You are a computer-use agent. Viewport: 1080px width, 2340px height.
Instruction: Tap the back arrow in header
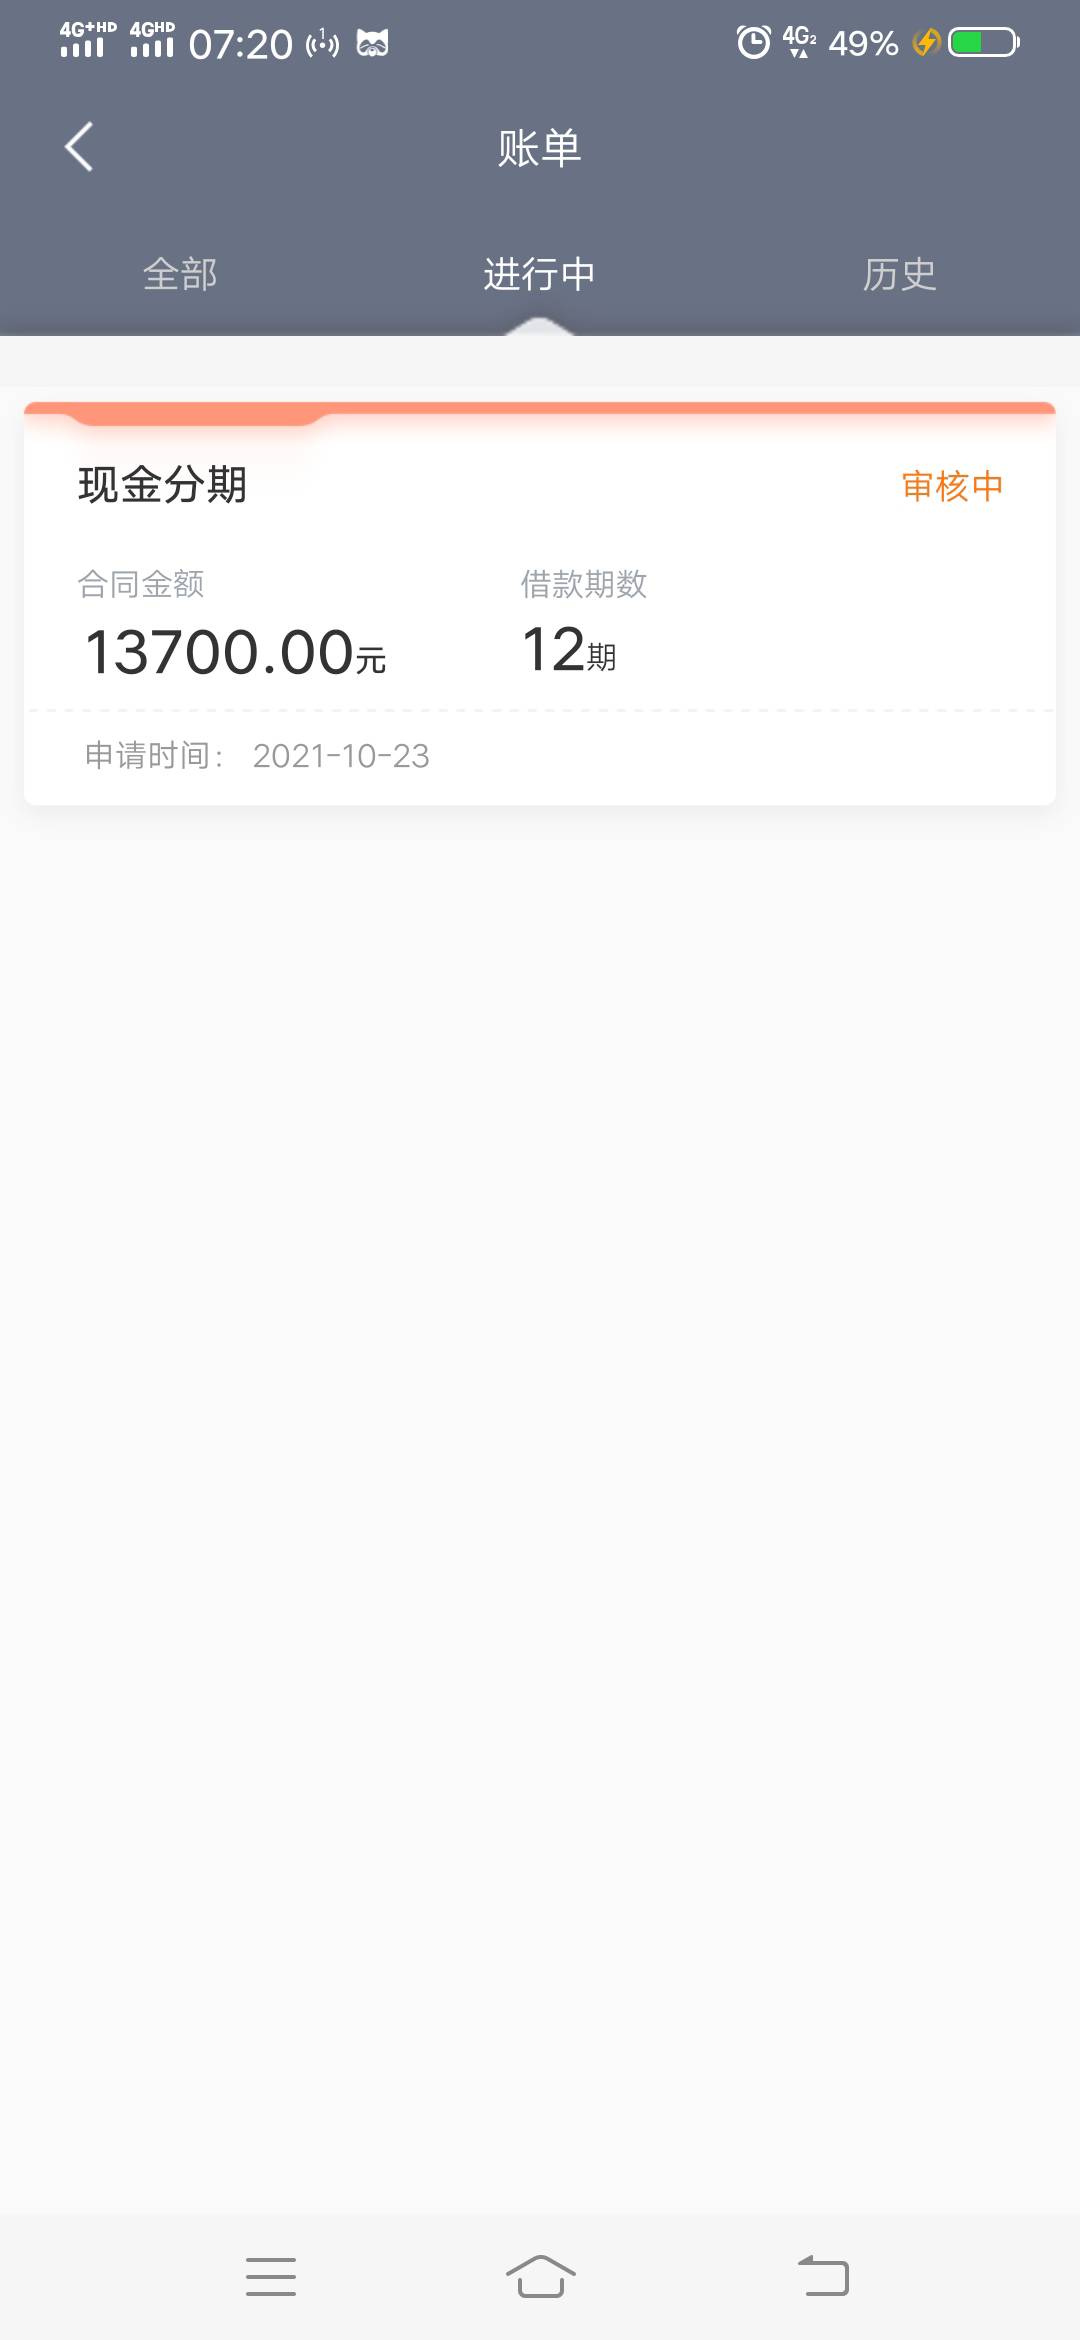pyautogui.click(x=79, y=147)
